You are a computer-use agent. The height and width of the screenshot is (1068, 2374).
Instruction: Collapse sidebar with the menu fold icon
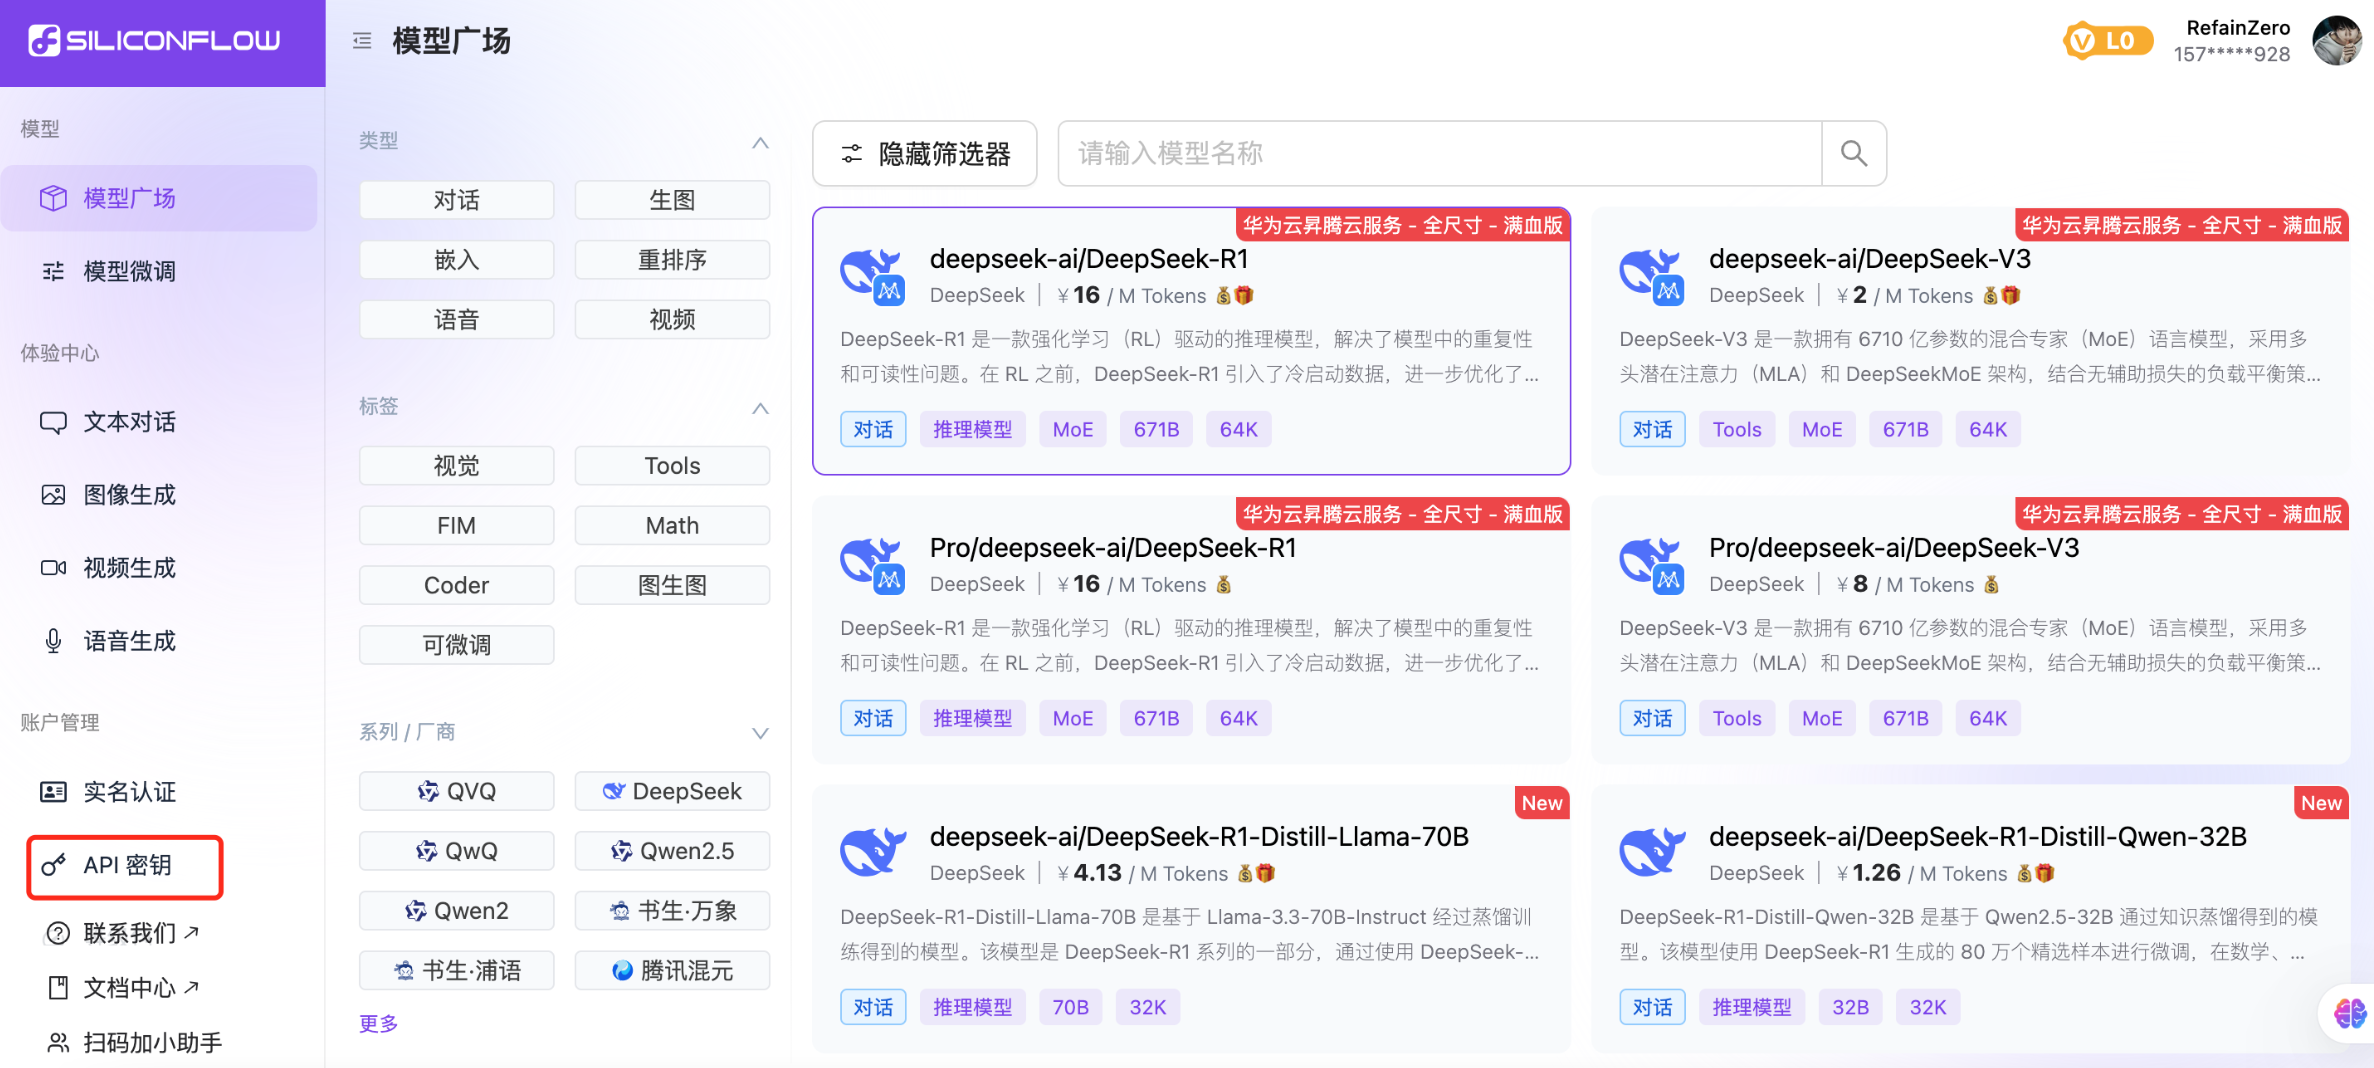click(x=362, y=41)
